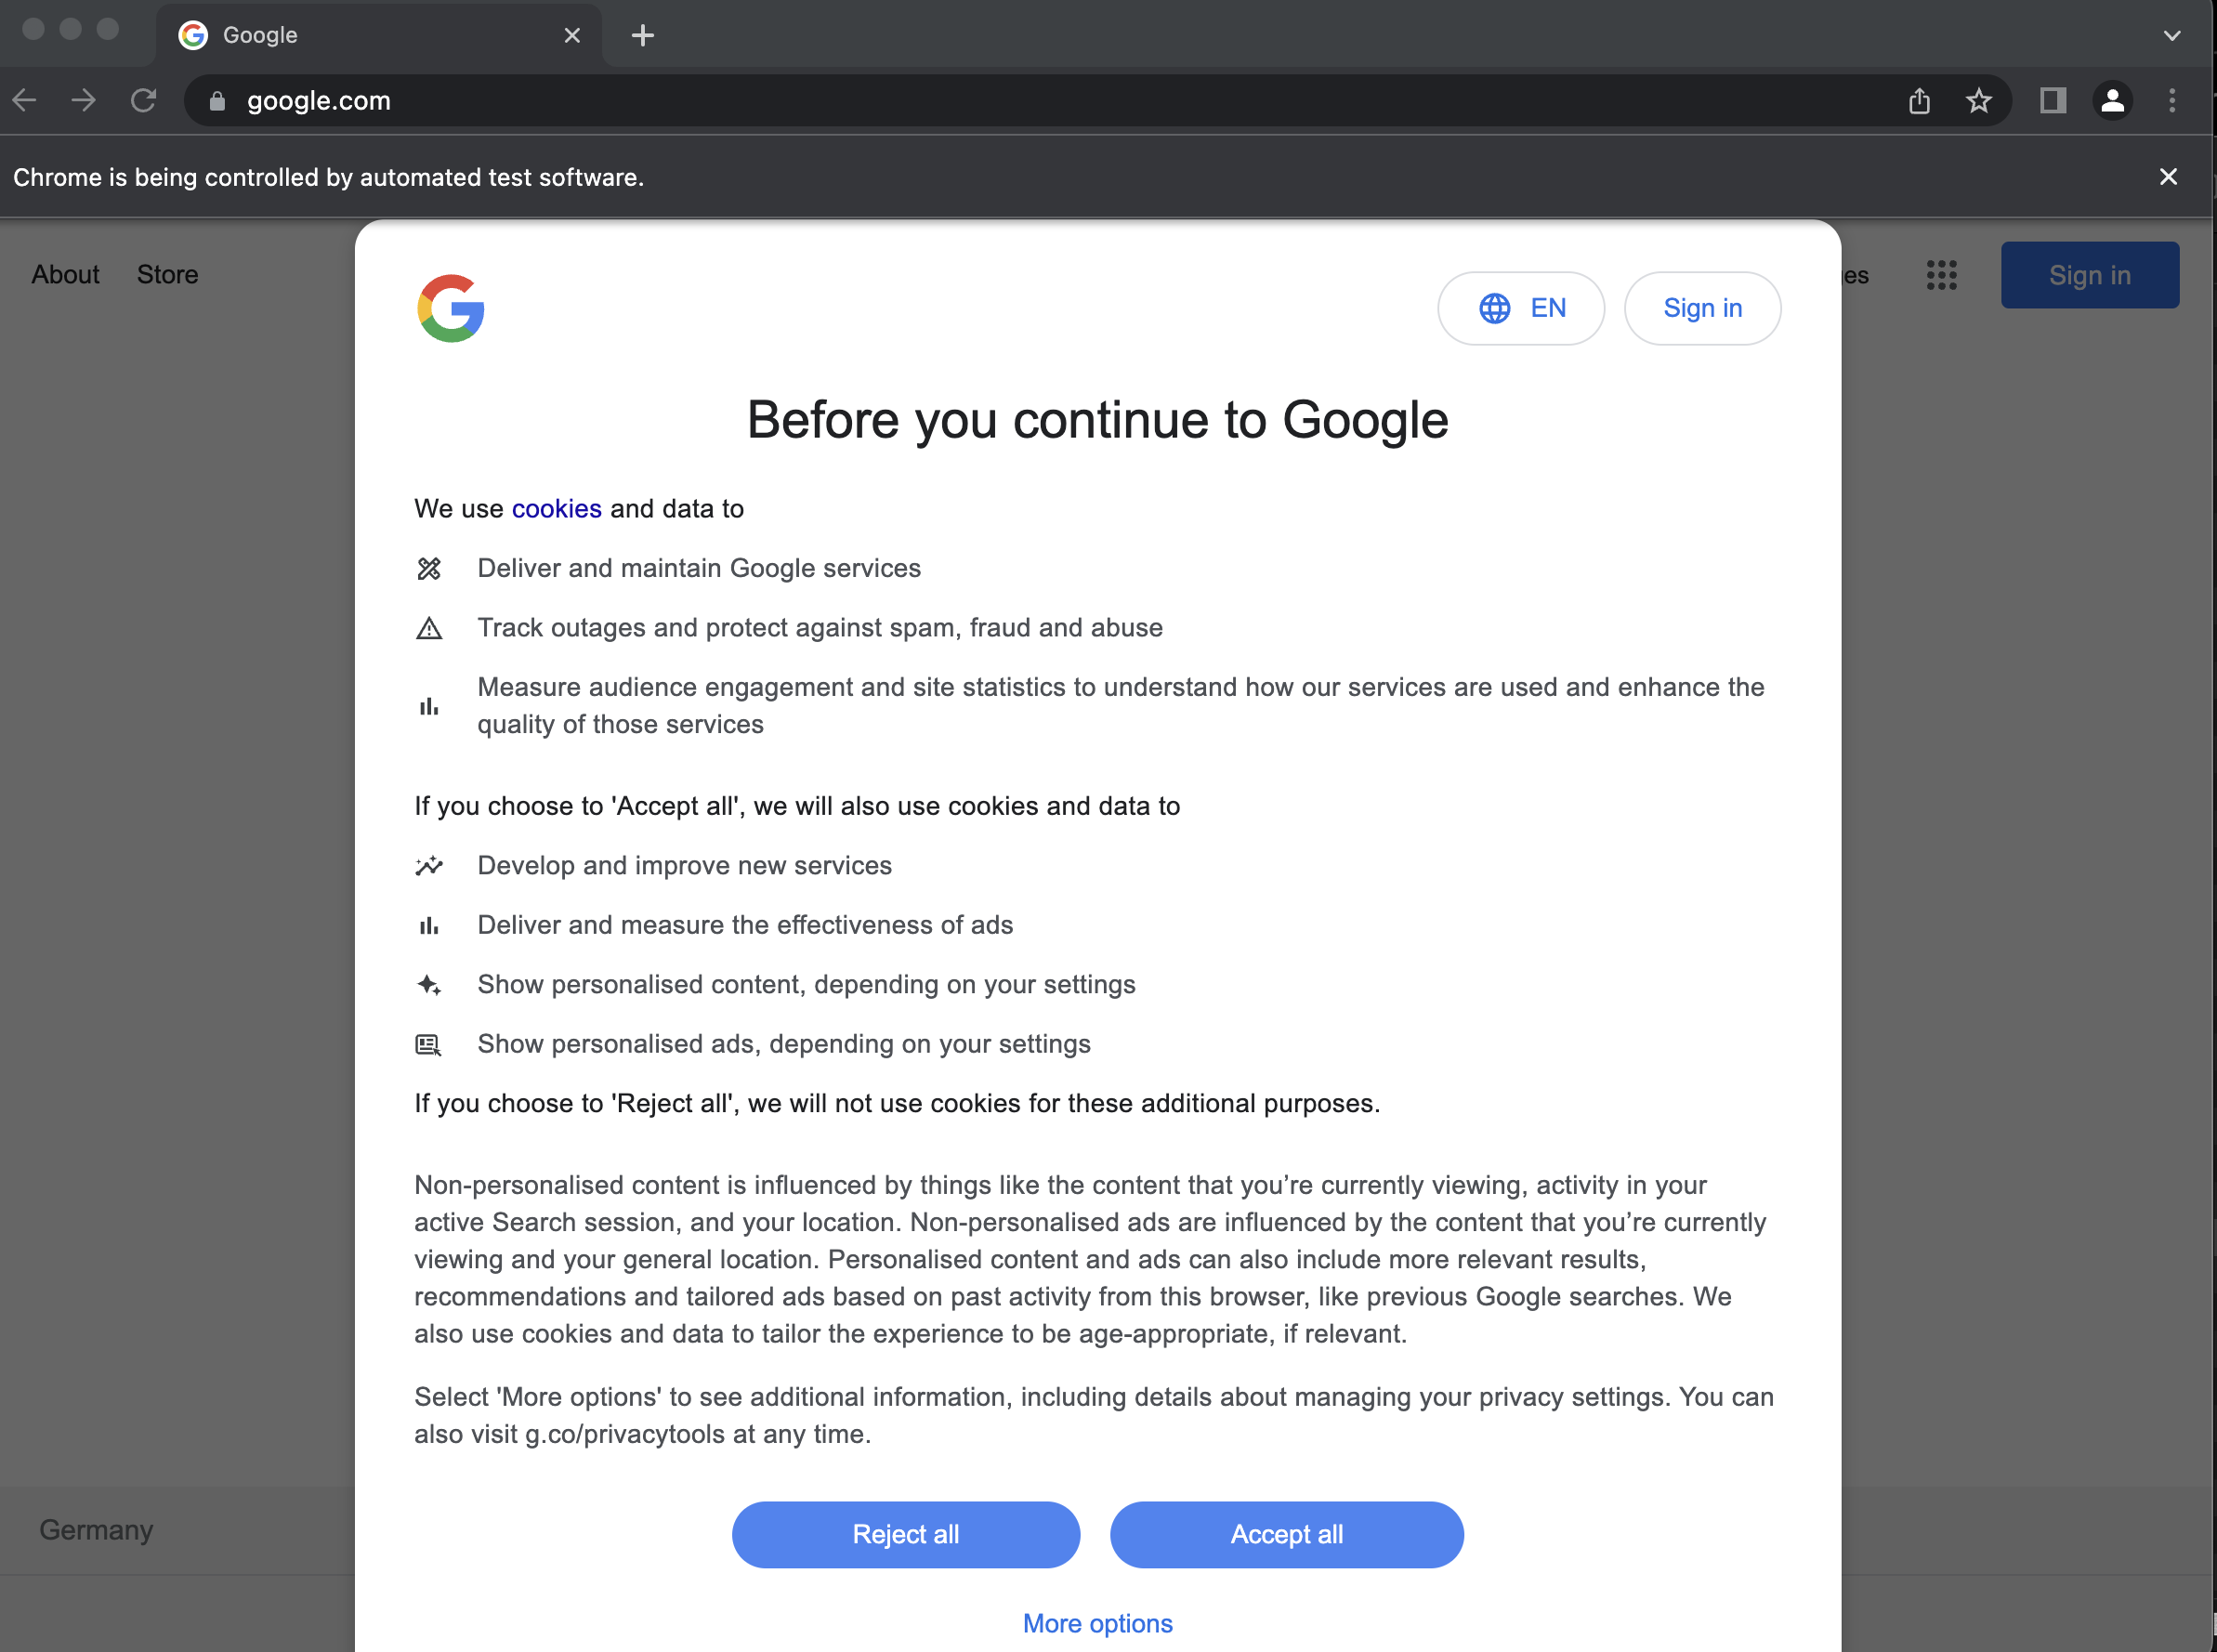Bookmark this tab with the star icon
Image resolution: width=2217 pixels, height=1652 pixels.
1979,100
